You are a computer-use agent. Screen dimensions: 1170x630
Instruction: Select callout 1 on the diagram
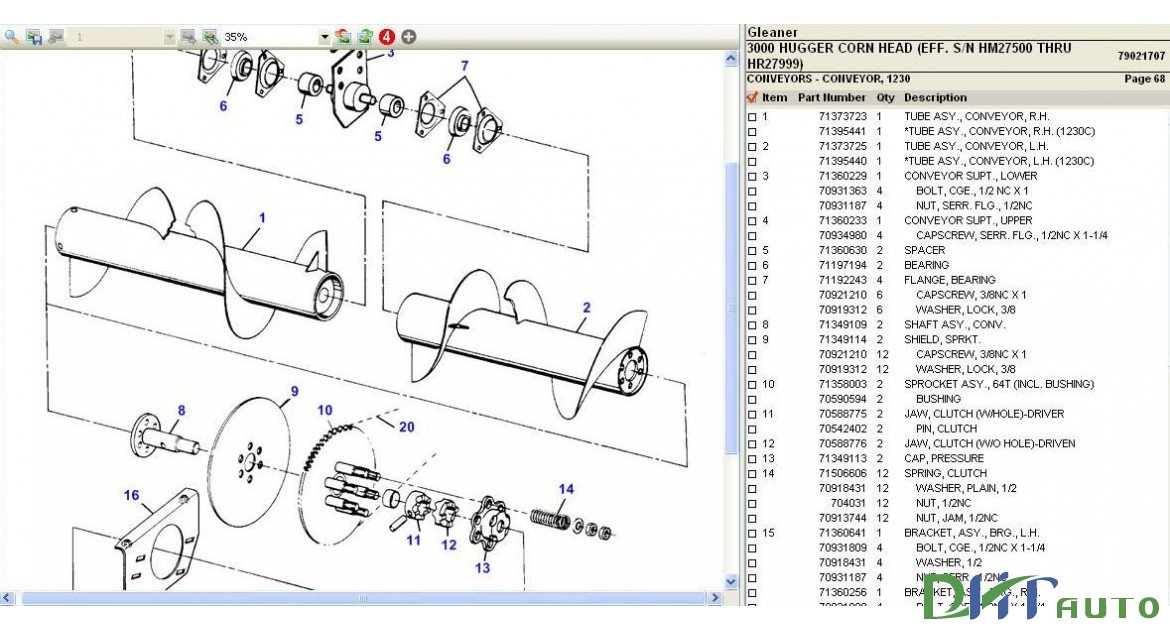coord(262,218)
